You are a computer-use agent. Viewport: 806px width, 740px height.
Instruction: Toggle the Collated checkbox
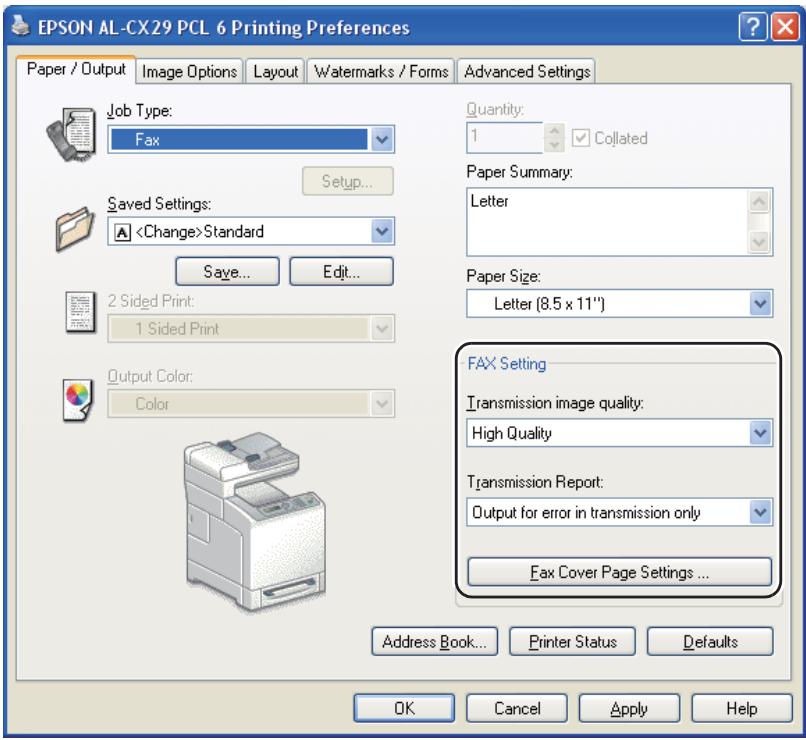point(580,138)
